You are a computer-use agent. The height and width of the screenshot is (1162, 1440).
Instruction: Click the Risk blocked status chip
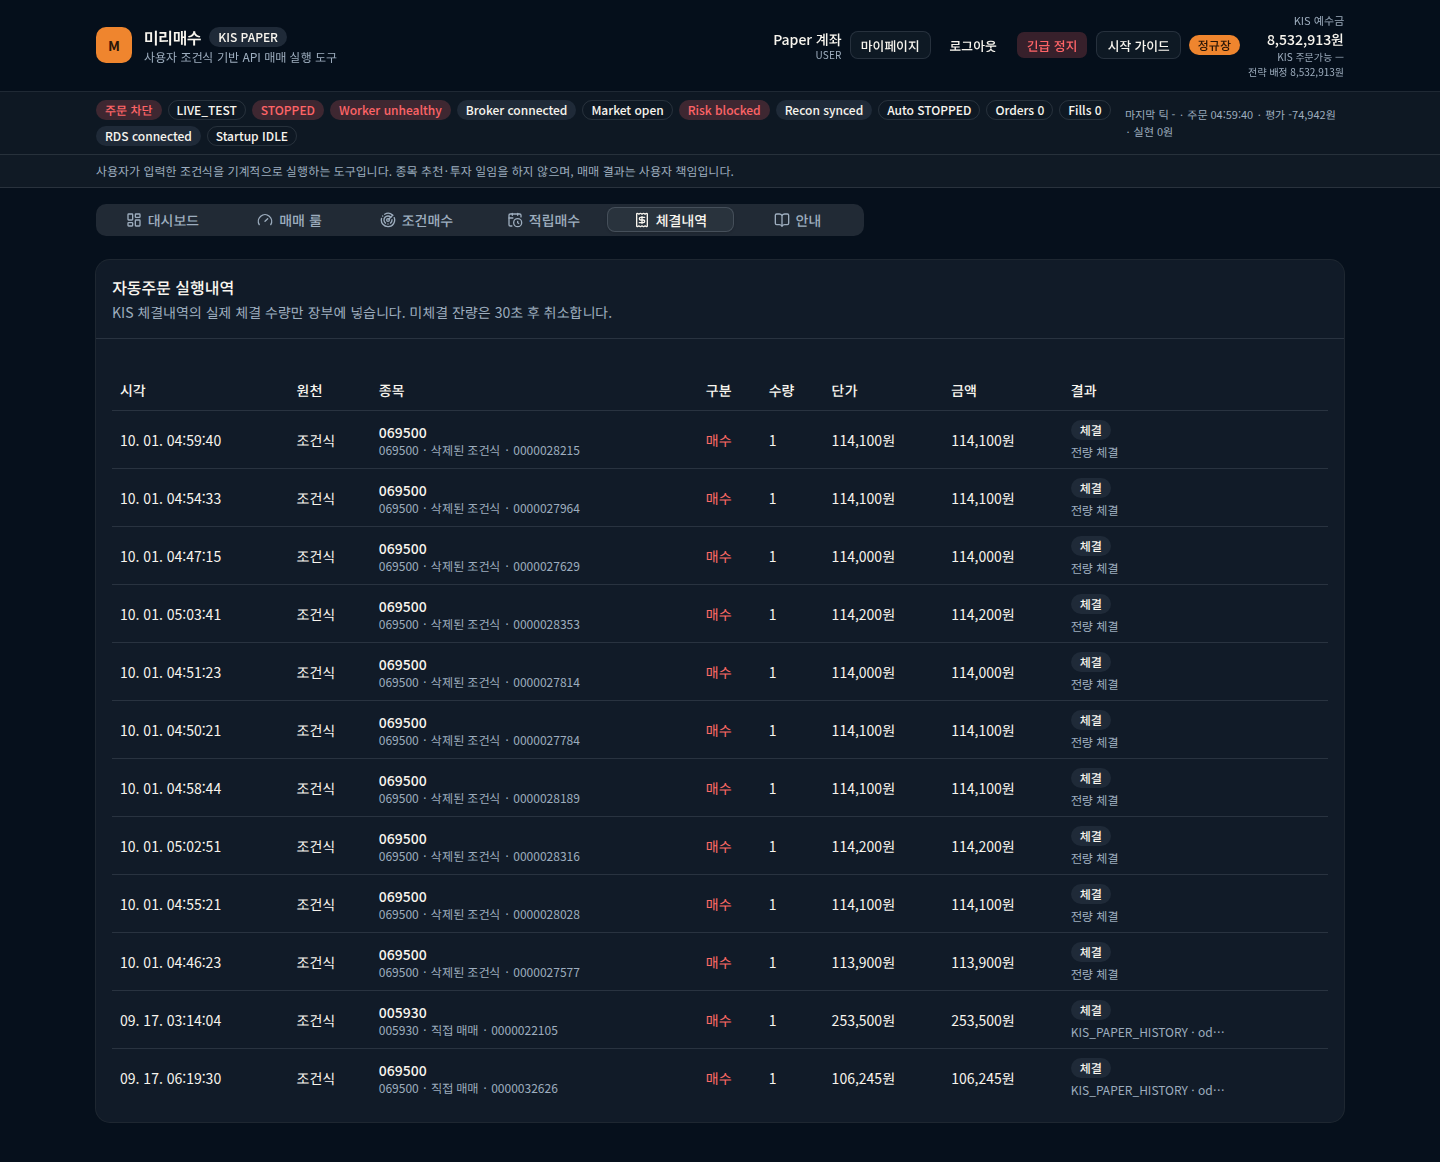tap(724, 110)
